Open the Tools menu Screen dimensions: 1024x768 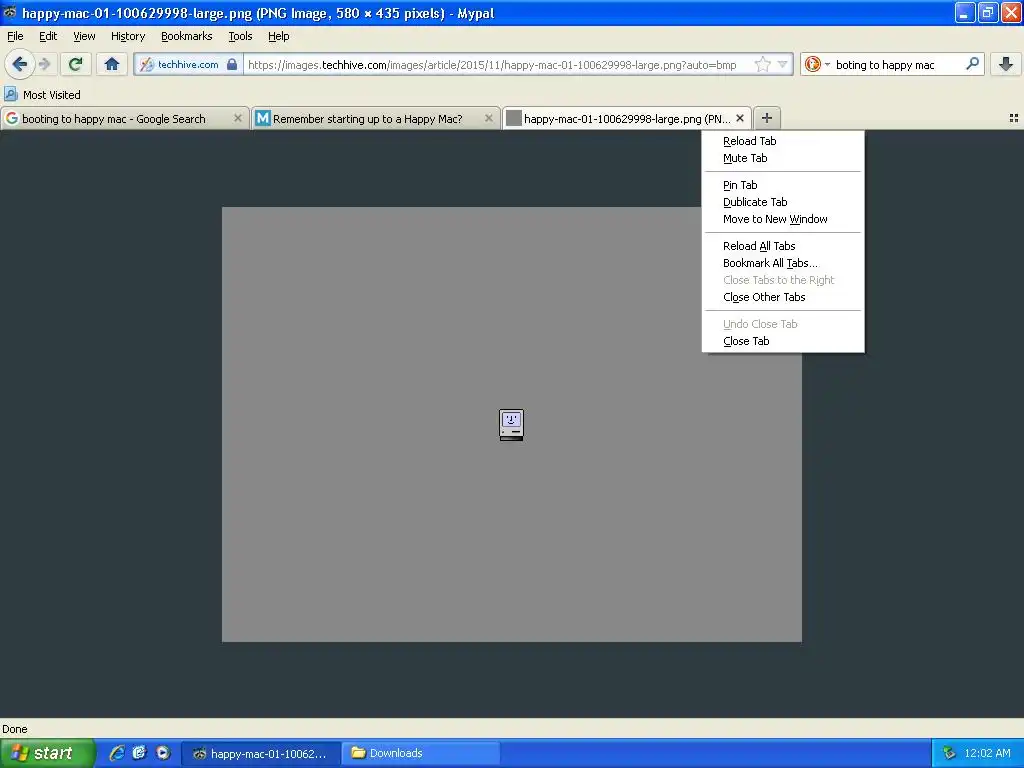pos(240,36)
